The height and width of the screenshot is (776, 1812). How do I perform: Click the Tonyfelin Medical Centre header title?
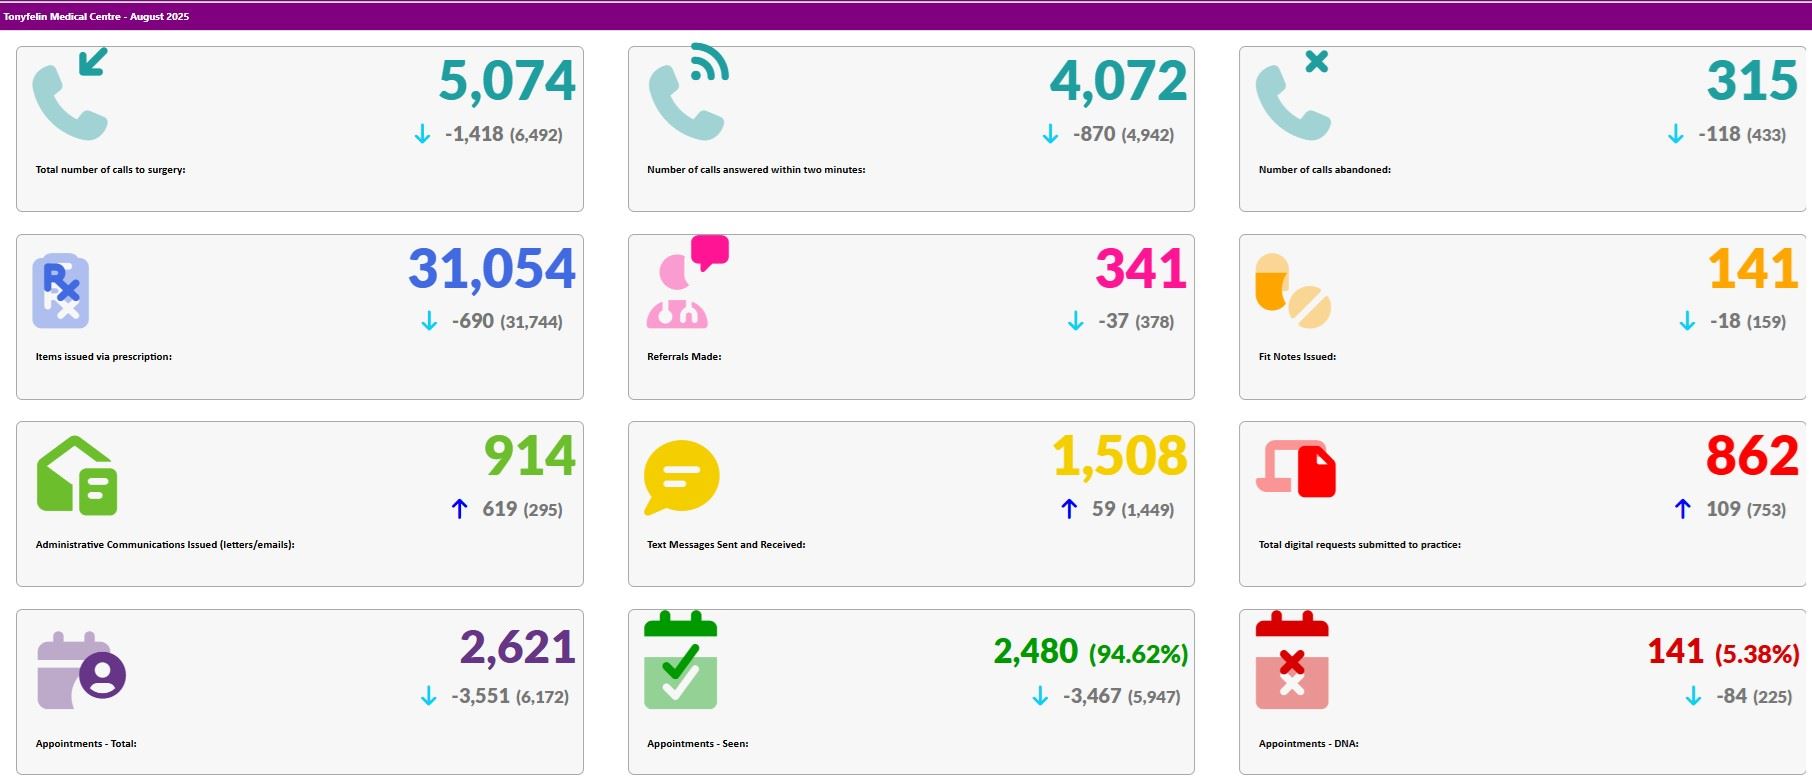pos(96,17)
